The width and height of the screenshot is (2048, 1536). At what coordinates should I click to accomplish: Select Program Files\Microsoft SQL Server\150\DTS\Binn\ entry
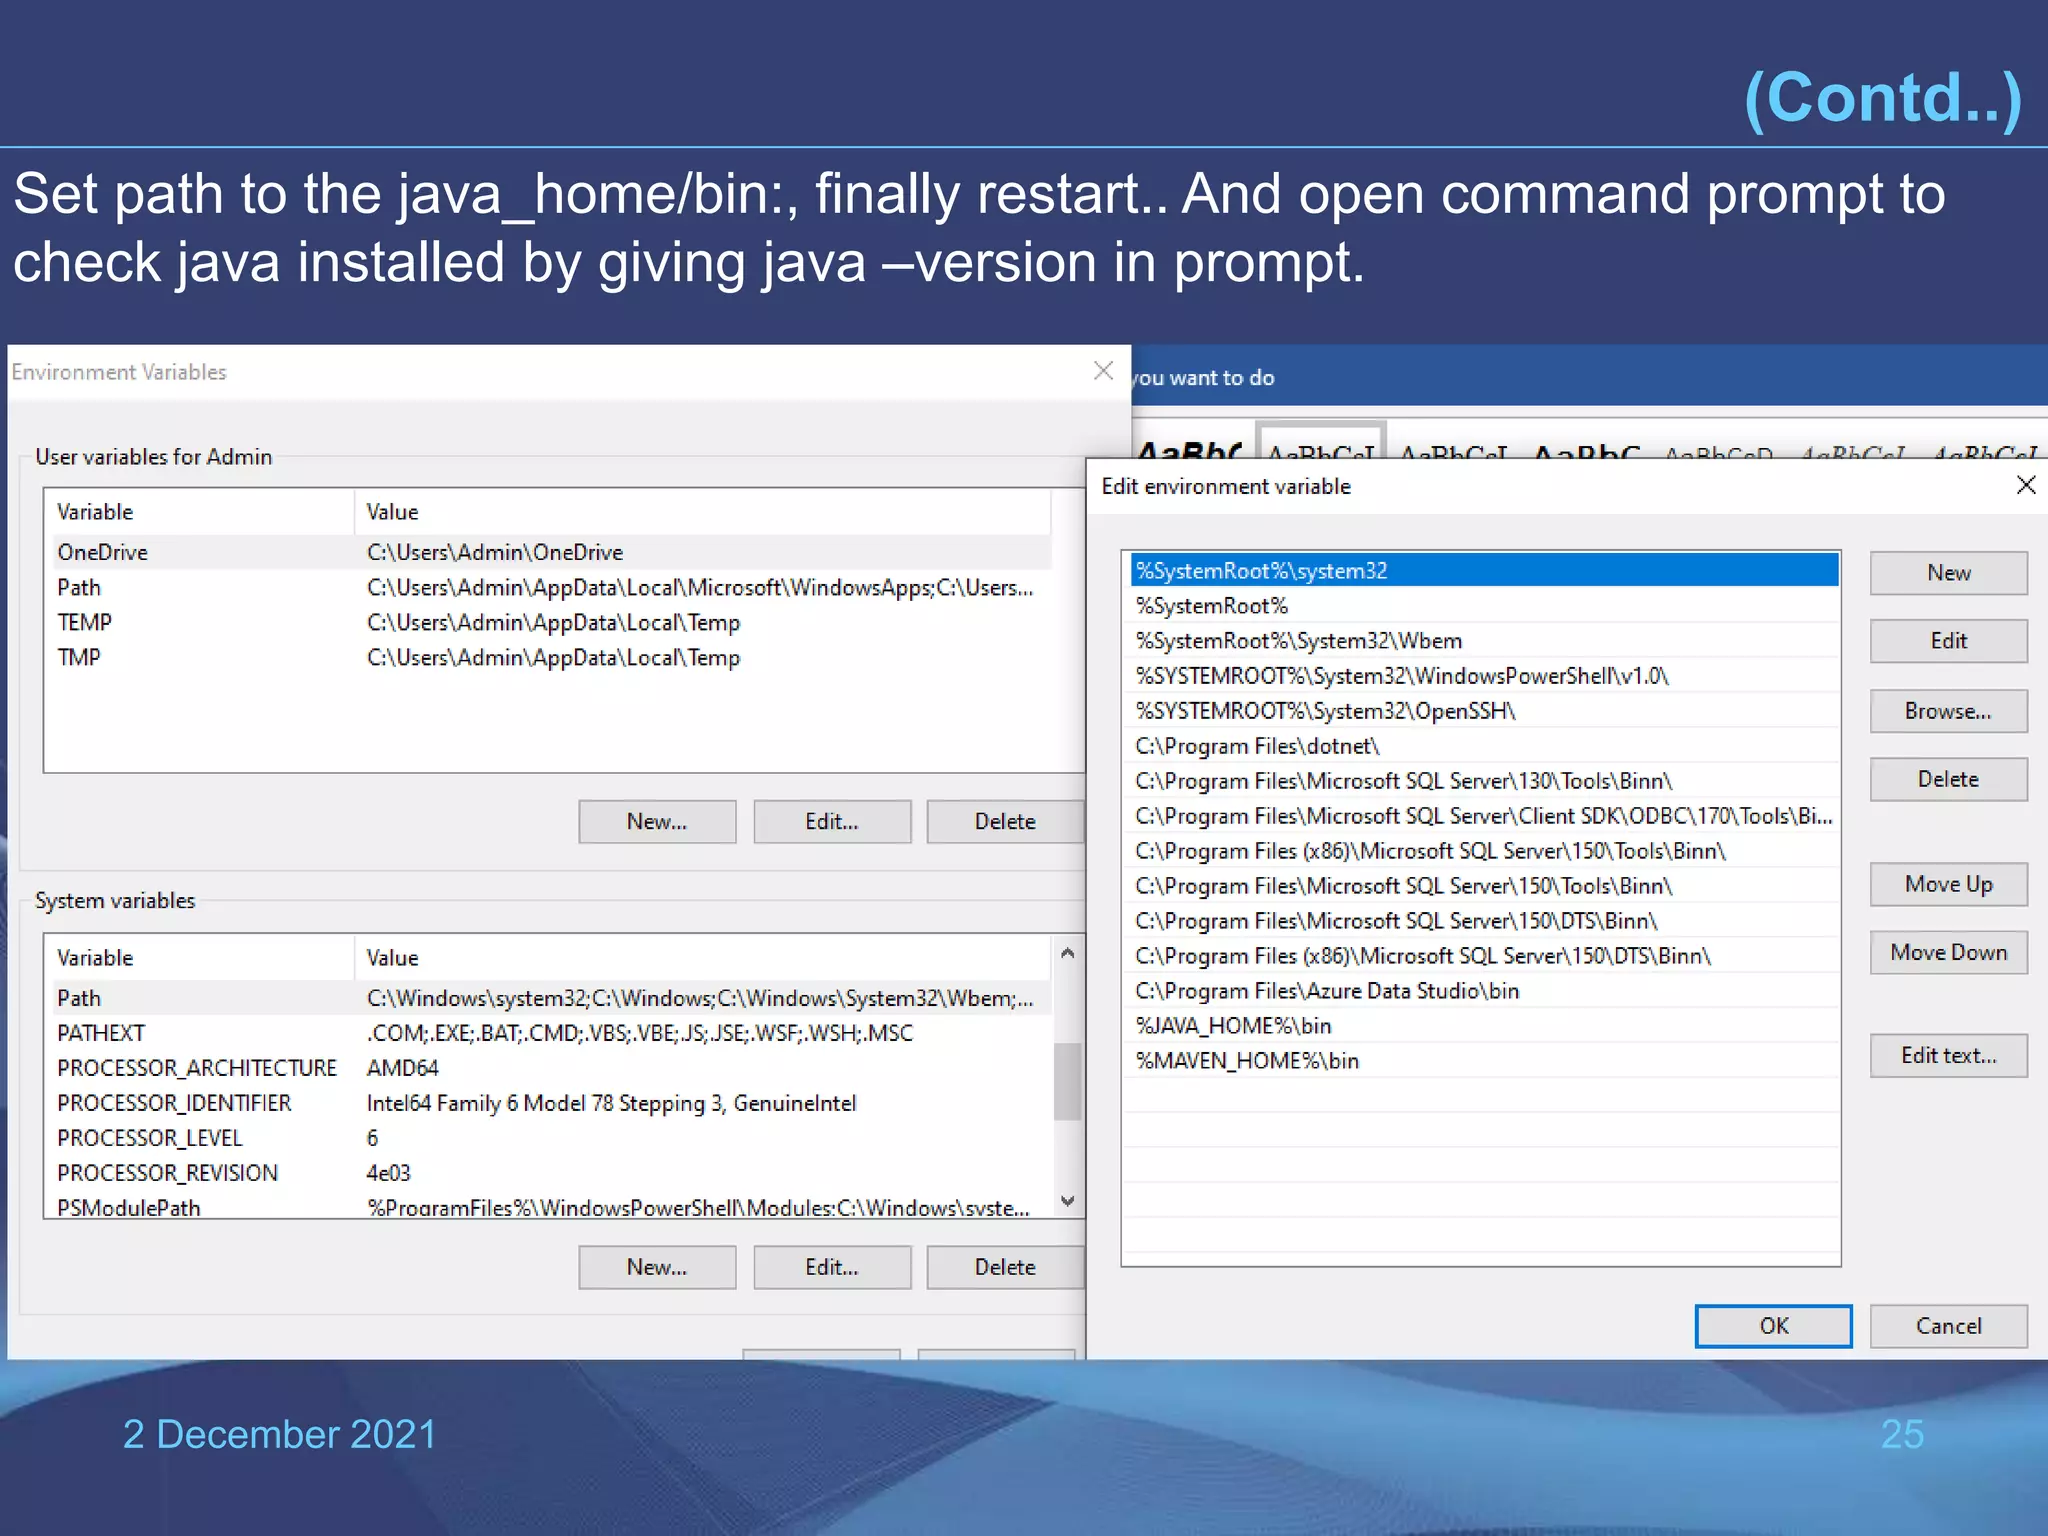tap(1484, 921)
